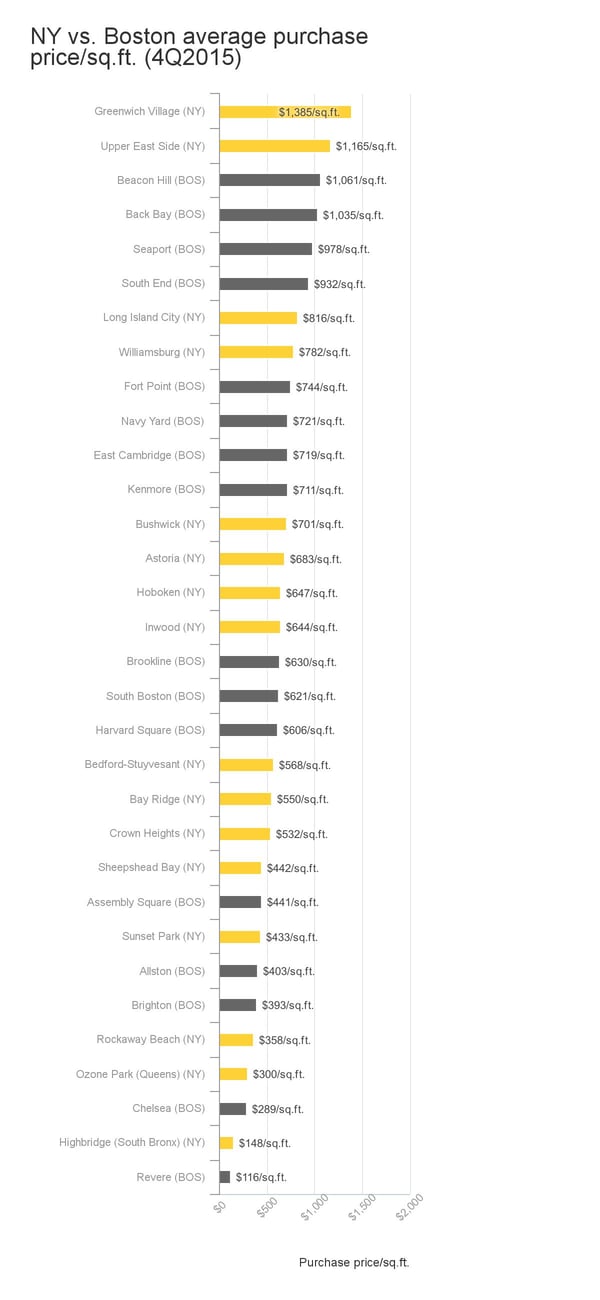Select the Fort Point (BOS) bar
The height and width of the screenshot is (1300, 600).
(254, 387)
